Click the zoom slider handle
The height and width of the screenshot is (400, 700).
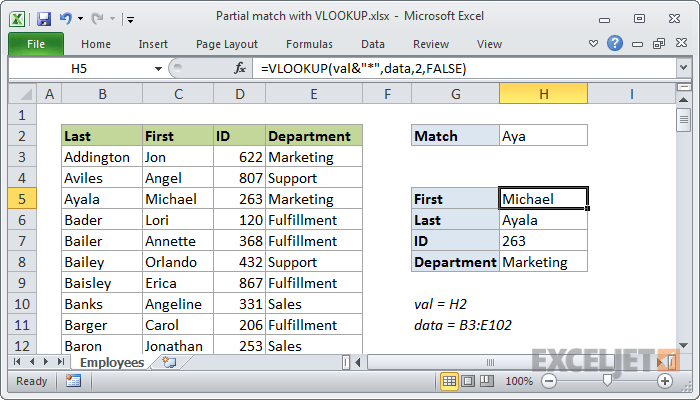point(607,381)
